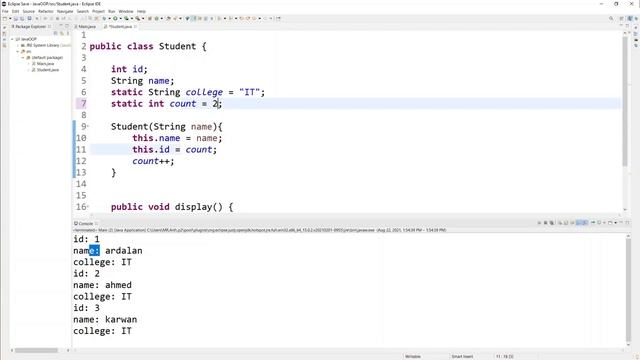Open the Edit menu
This screenshot has width=640, height=360.
coord(16,11)
